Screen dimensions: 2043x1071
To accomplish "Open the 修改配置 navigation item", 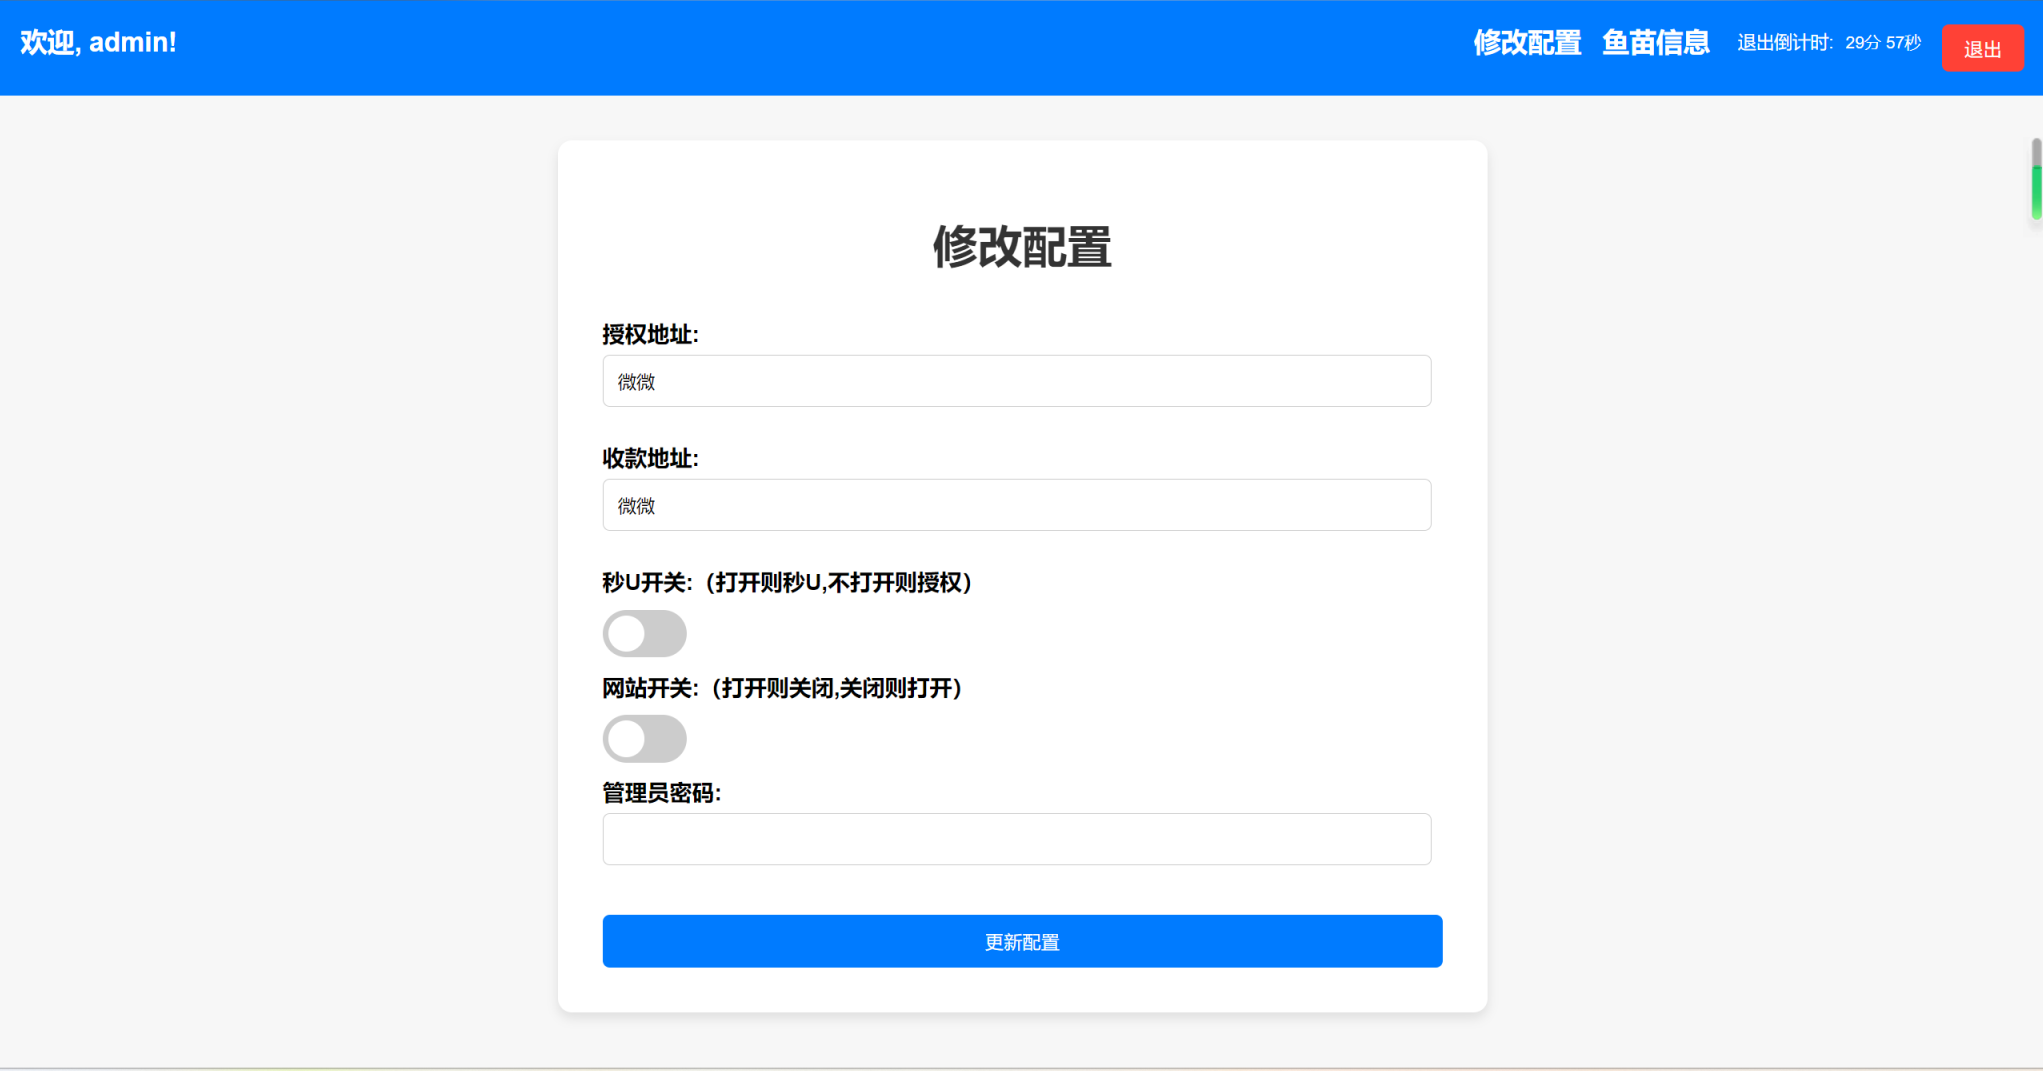I will pyautogui.click(x=1525, y=44).
